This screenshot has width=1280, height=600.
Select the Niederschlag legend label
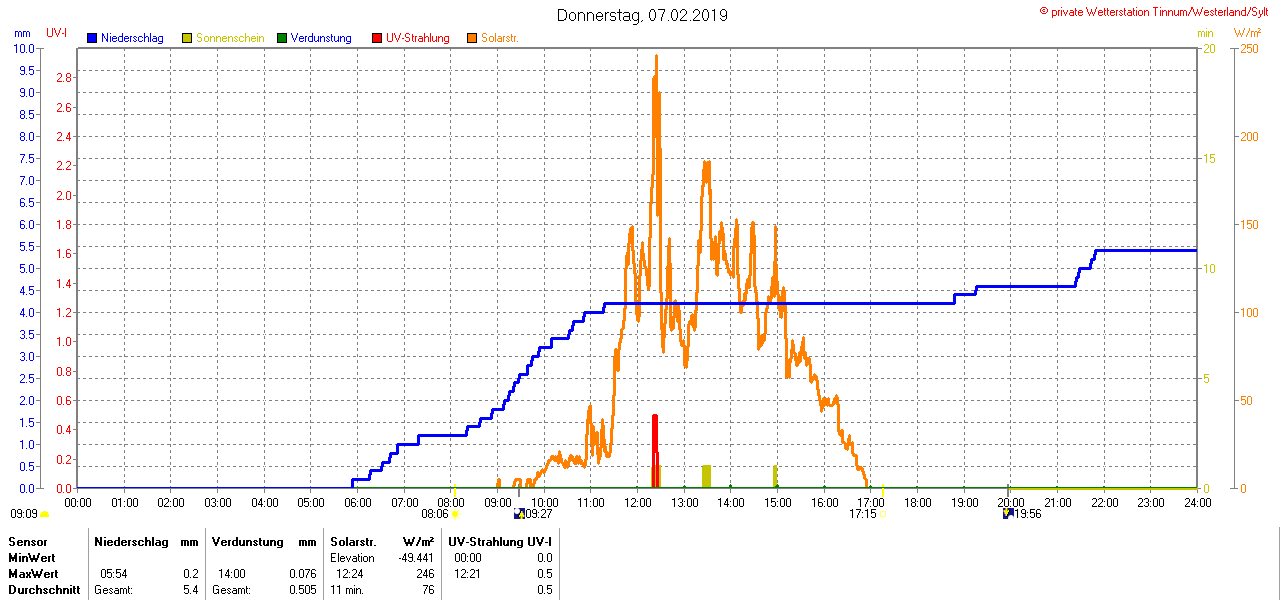pyautogui.click(x=132, y=38)
